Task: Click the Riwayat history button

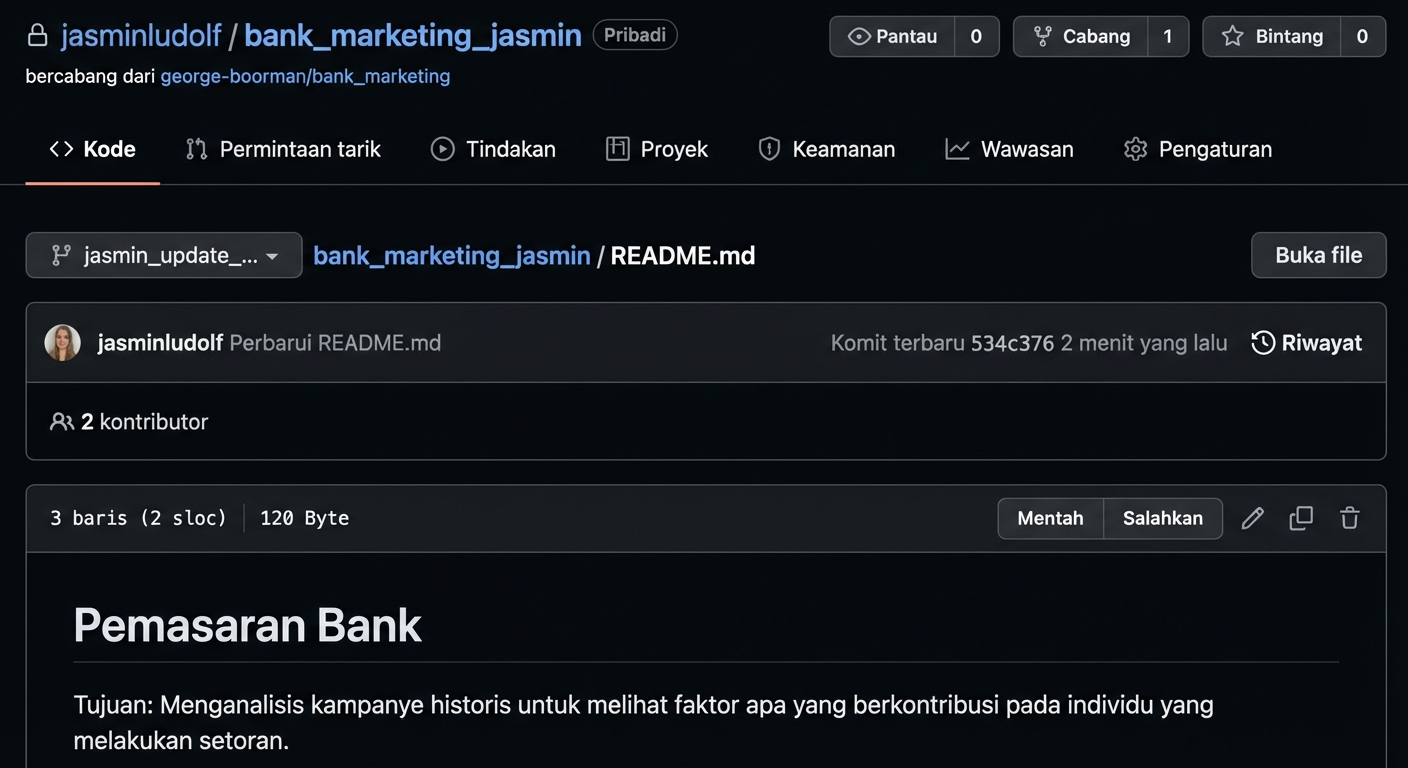Action: [x=1307, y=343]
